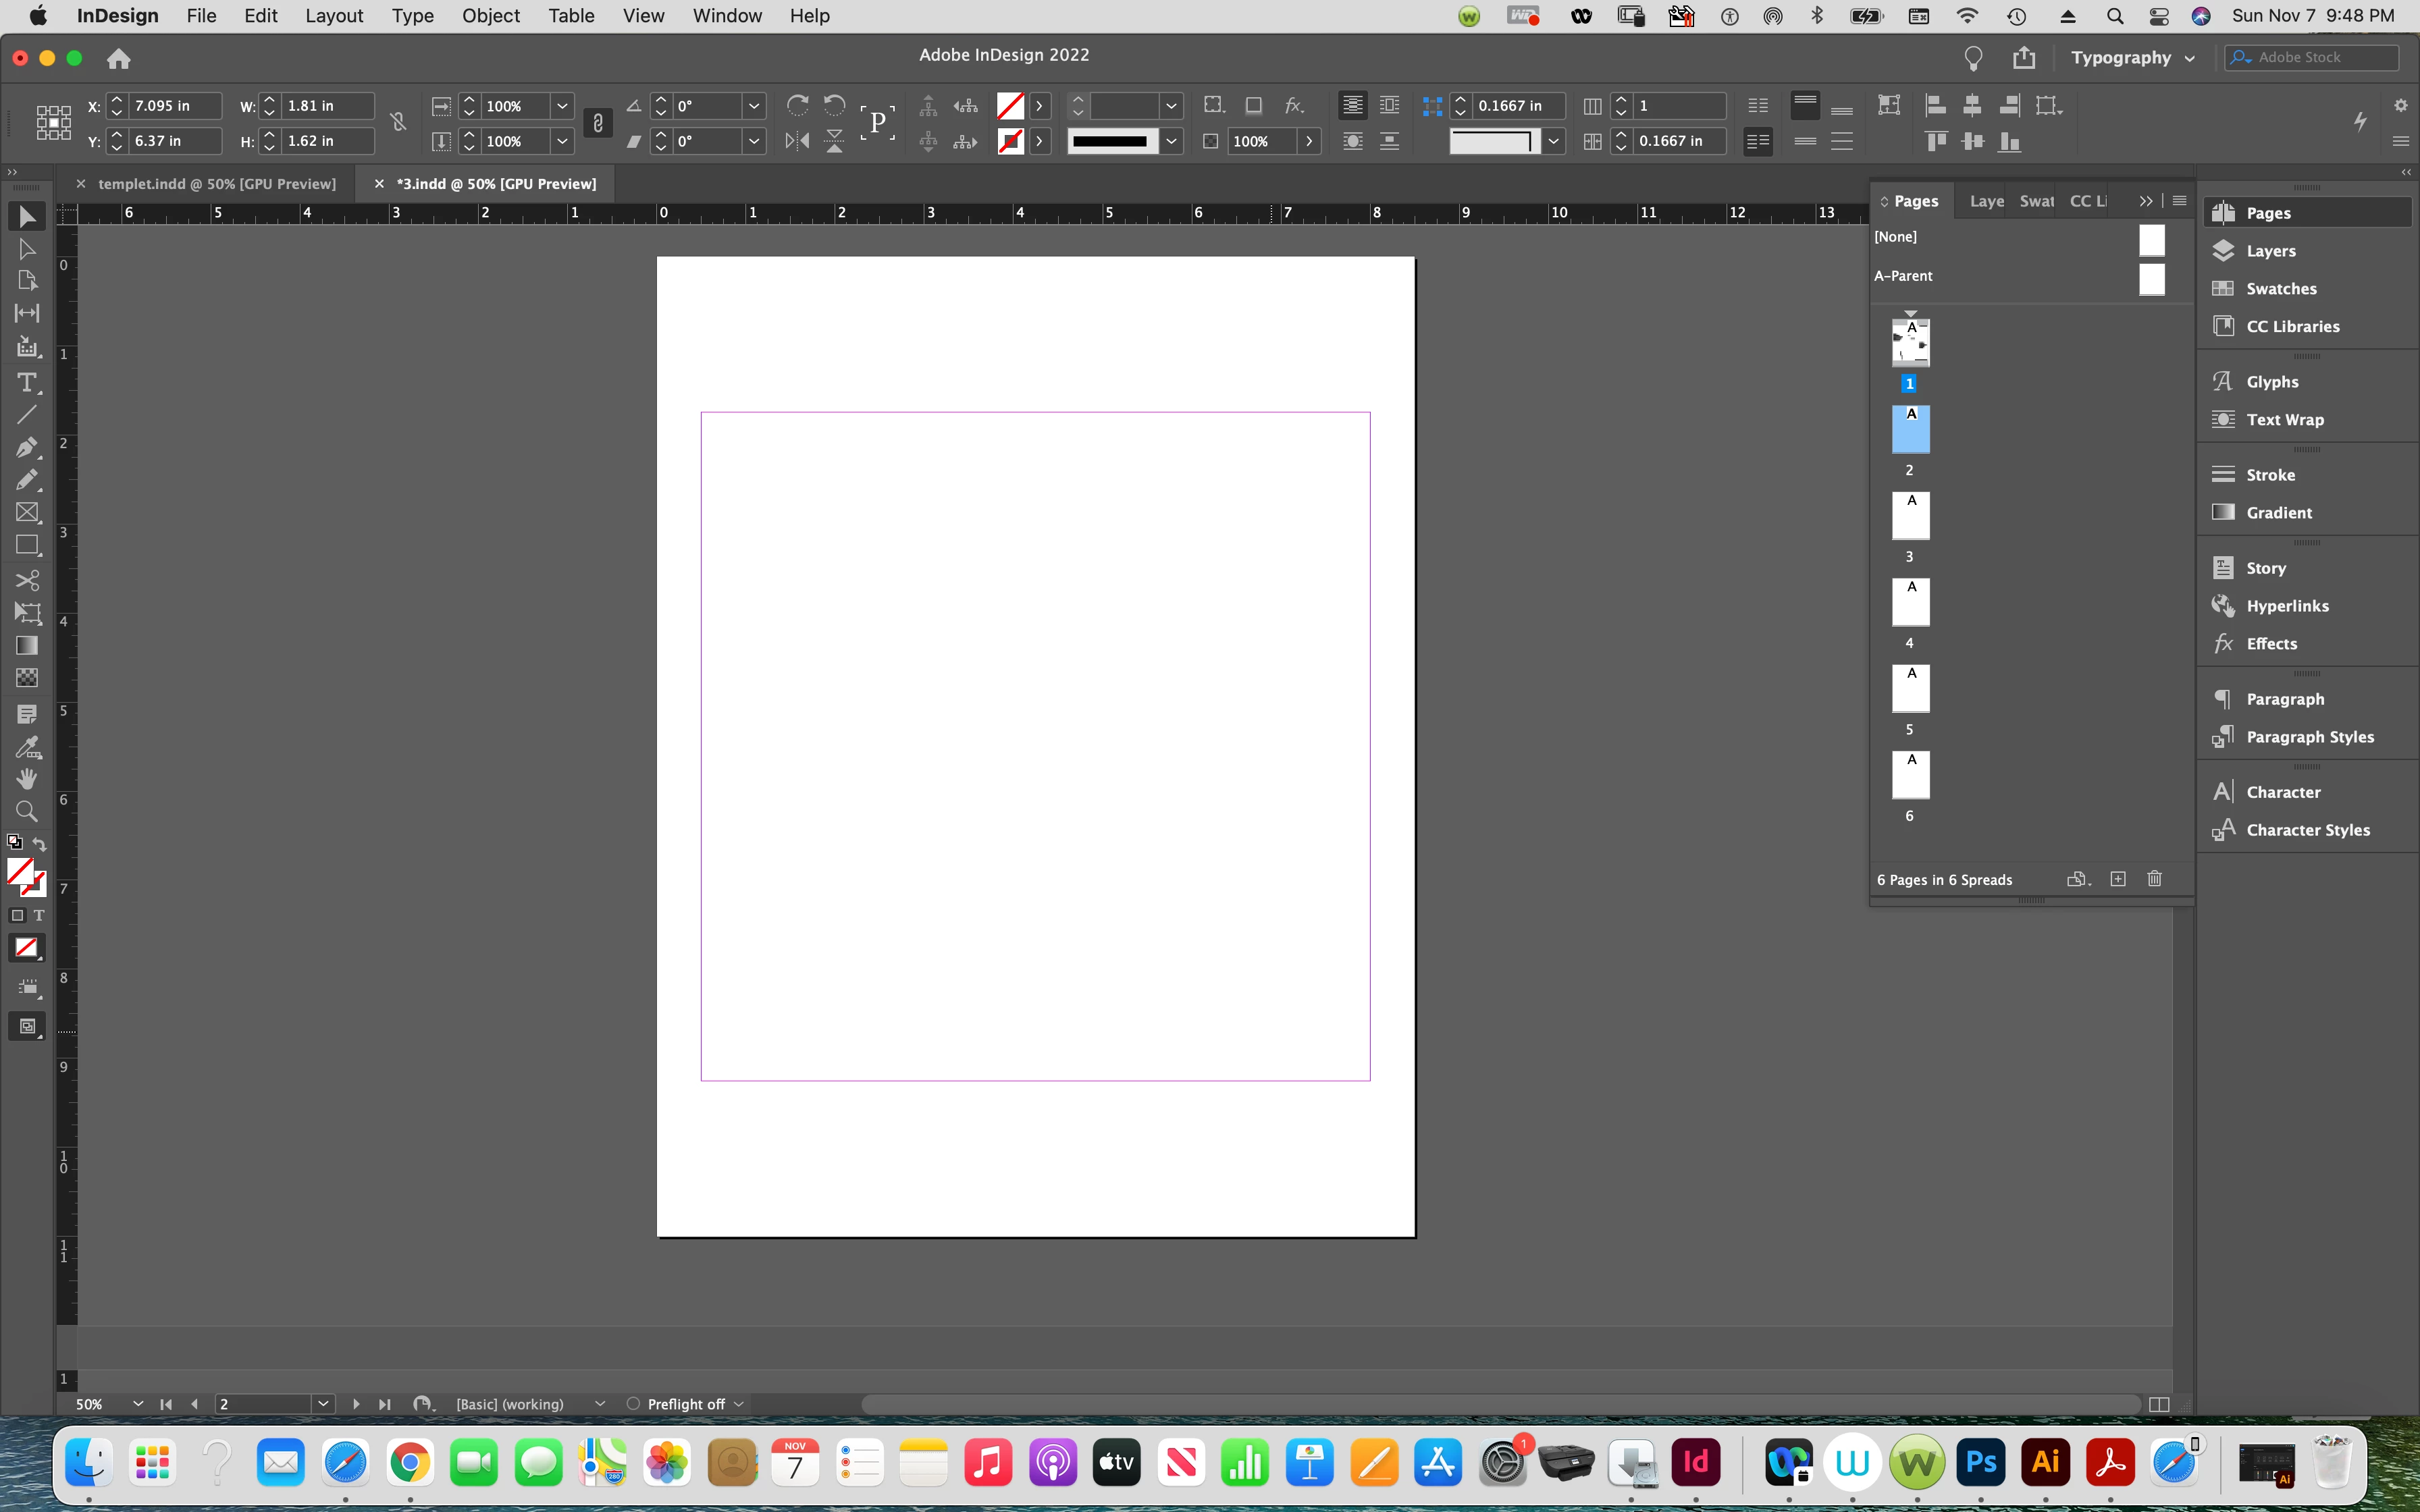Expand the zoom level 50% dropdown
Image resolution: width=2420 pixels, height=1512 pixels.
click(137, 1404)
